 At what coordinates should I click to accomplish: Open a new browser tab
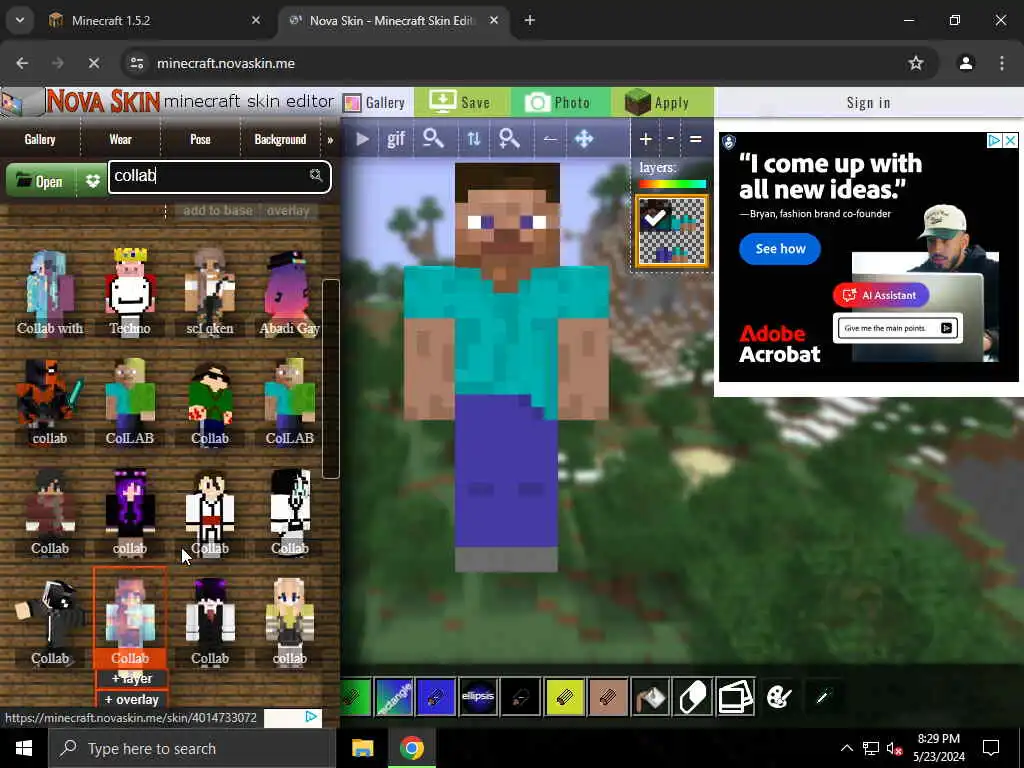[x=530, y=21]
